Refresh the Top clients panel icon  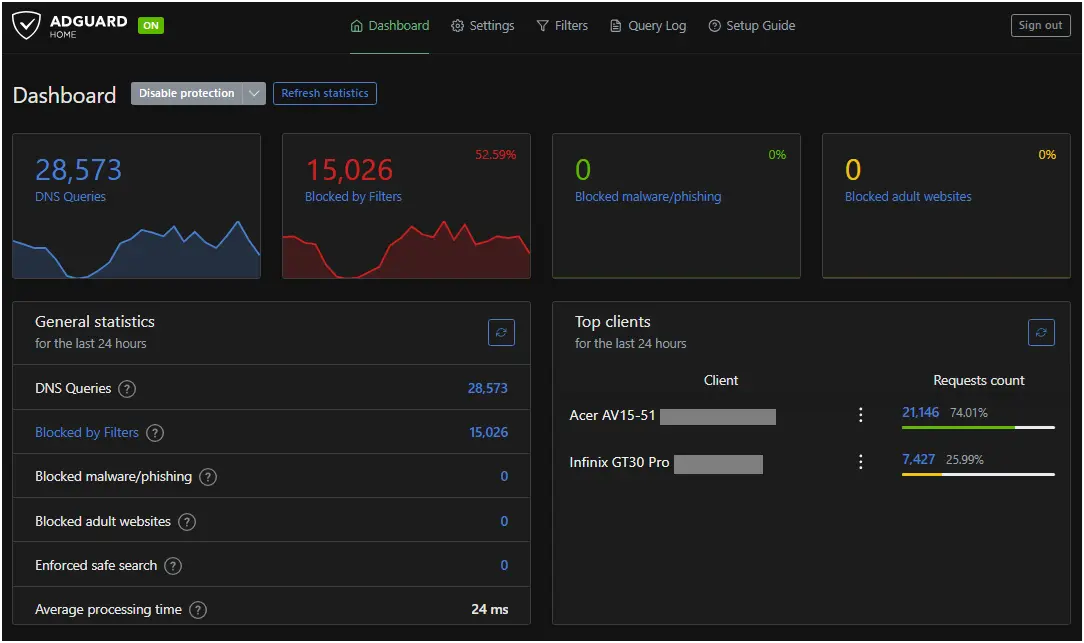(x=1041, y=333)
